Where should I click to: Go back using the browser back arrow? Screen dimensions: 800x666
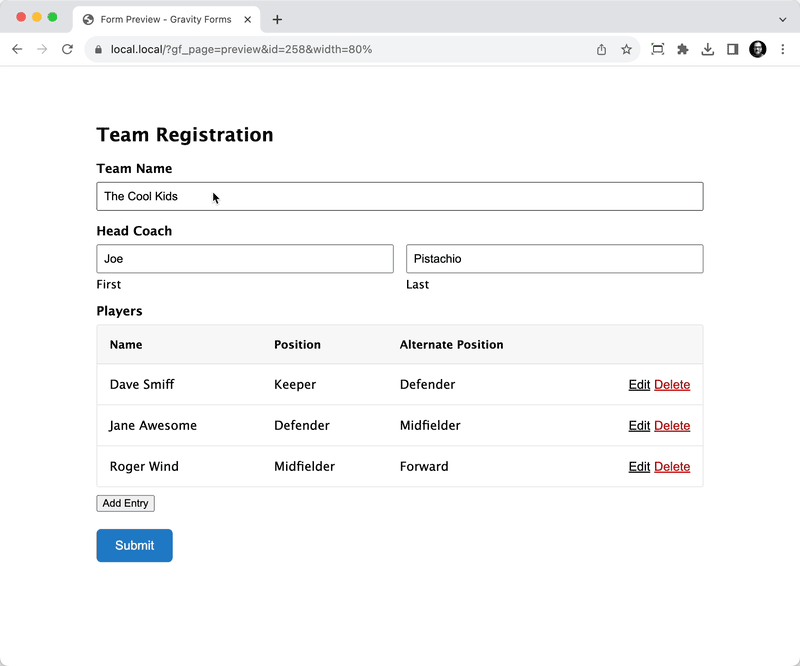pos(17,50)
